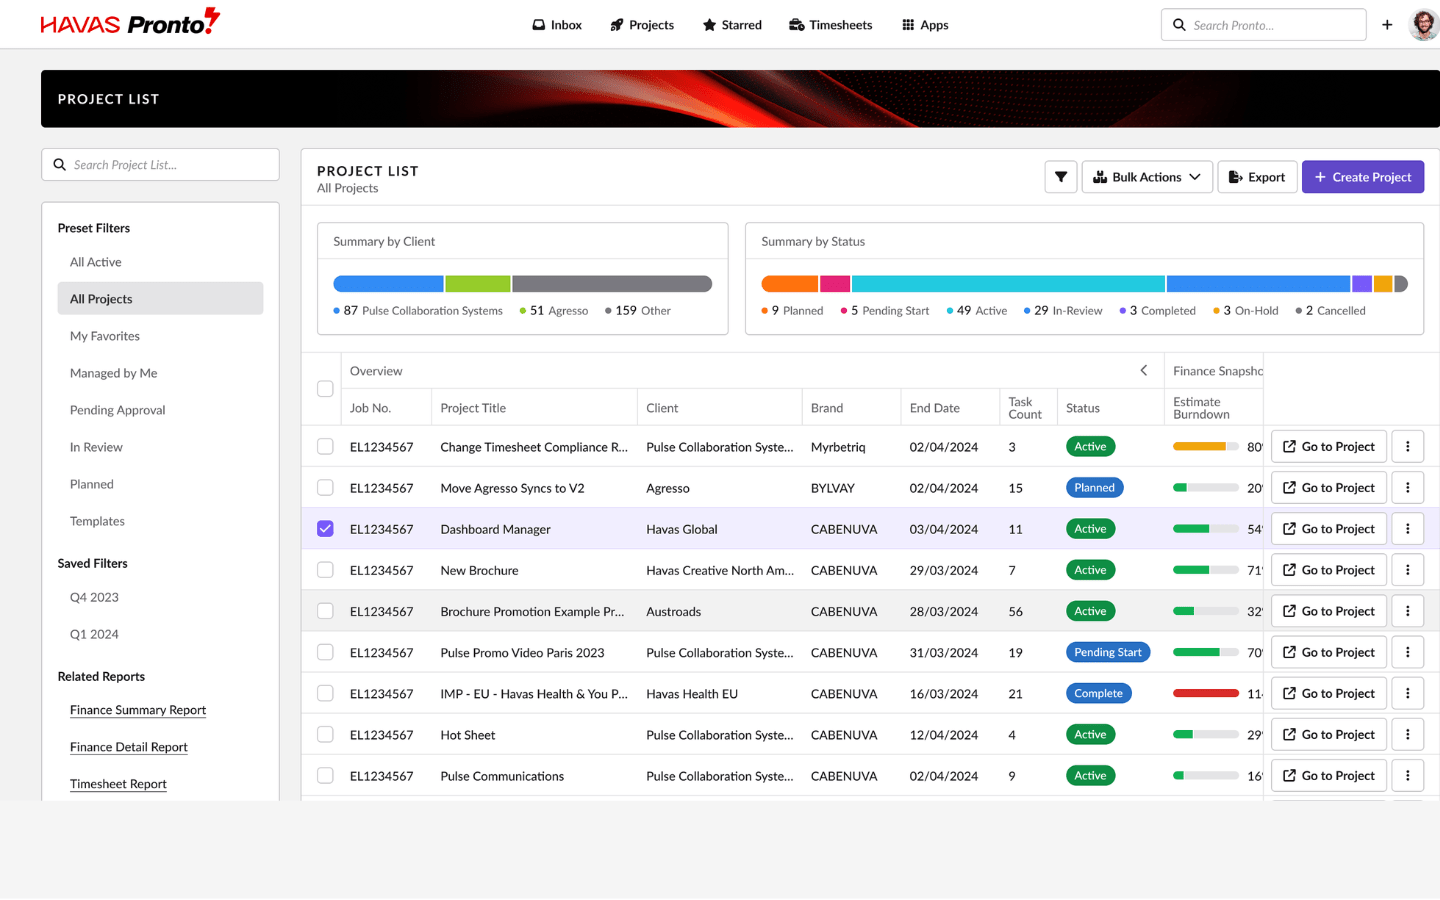The image size is (1440, 900).
Task: Open three-dot menu for Brochure Promotion Example row
Action: pyautogui.click(x=1407, y=611)
